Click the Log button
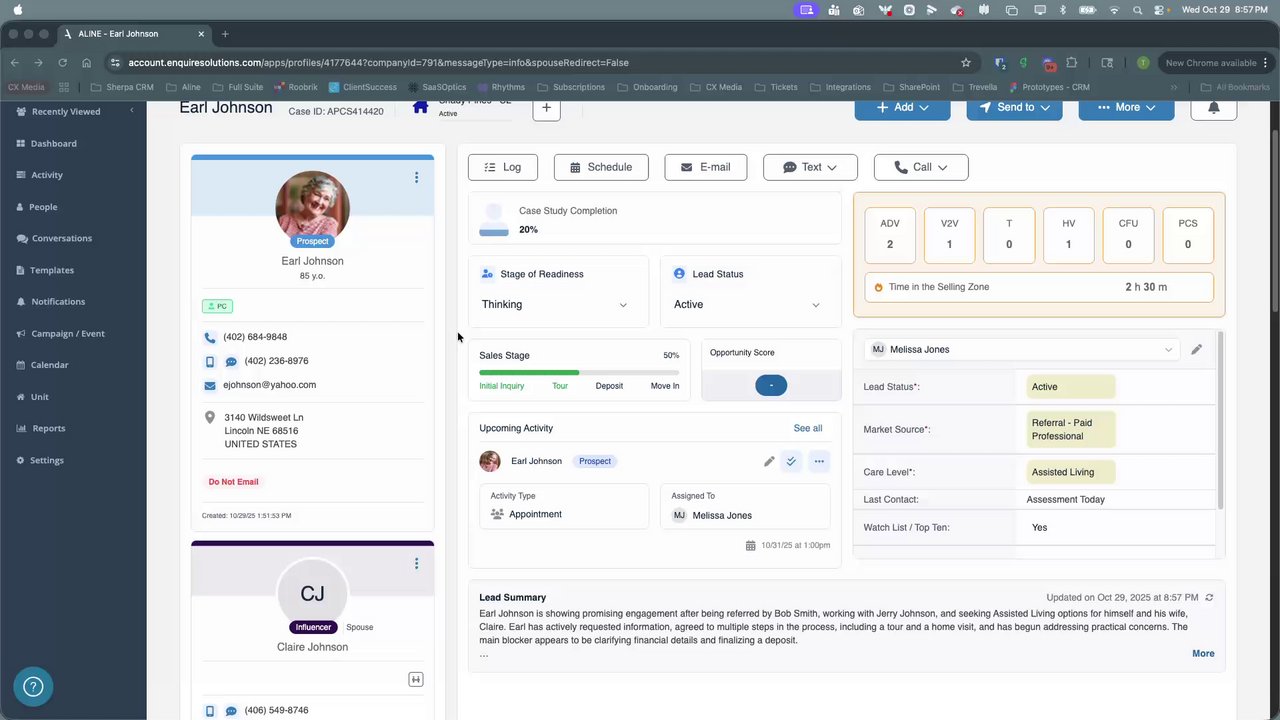1280x720 pixels. [x=502, y=167]
